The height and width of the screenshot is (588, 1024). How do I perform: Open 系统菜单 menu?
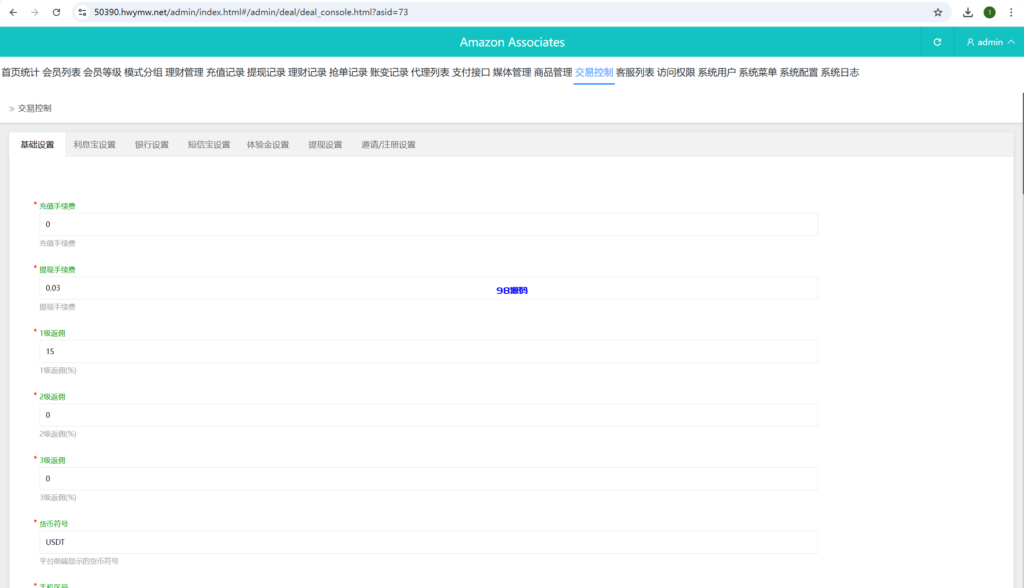click(x=758, y=73)
